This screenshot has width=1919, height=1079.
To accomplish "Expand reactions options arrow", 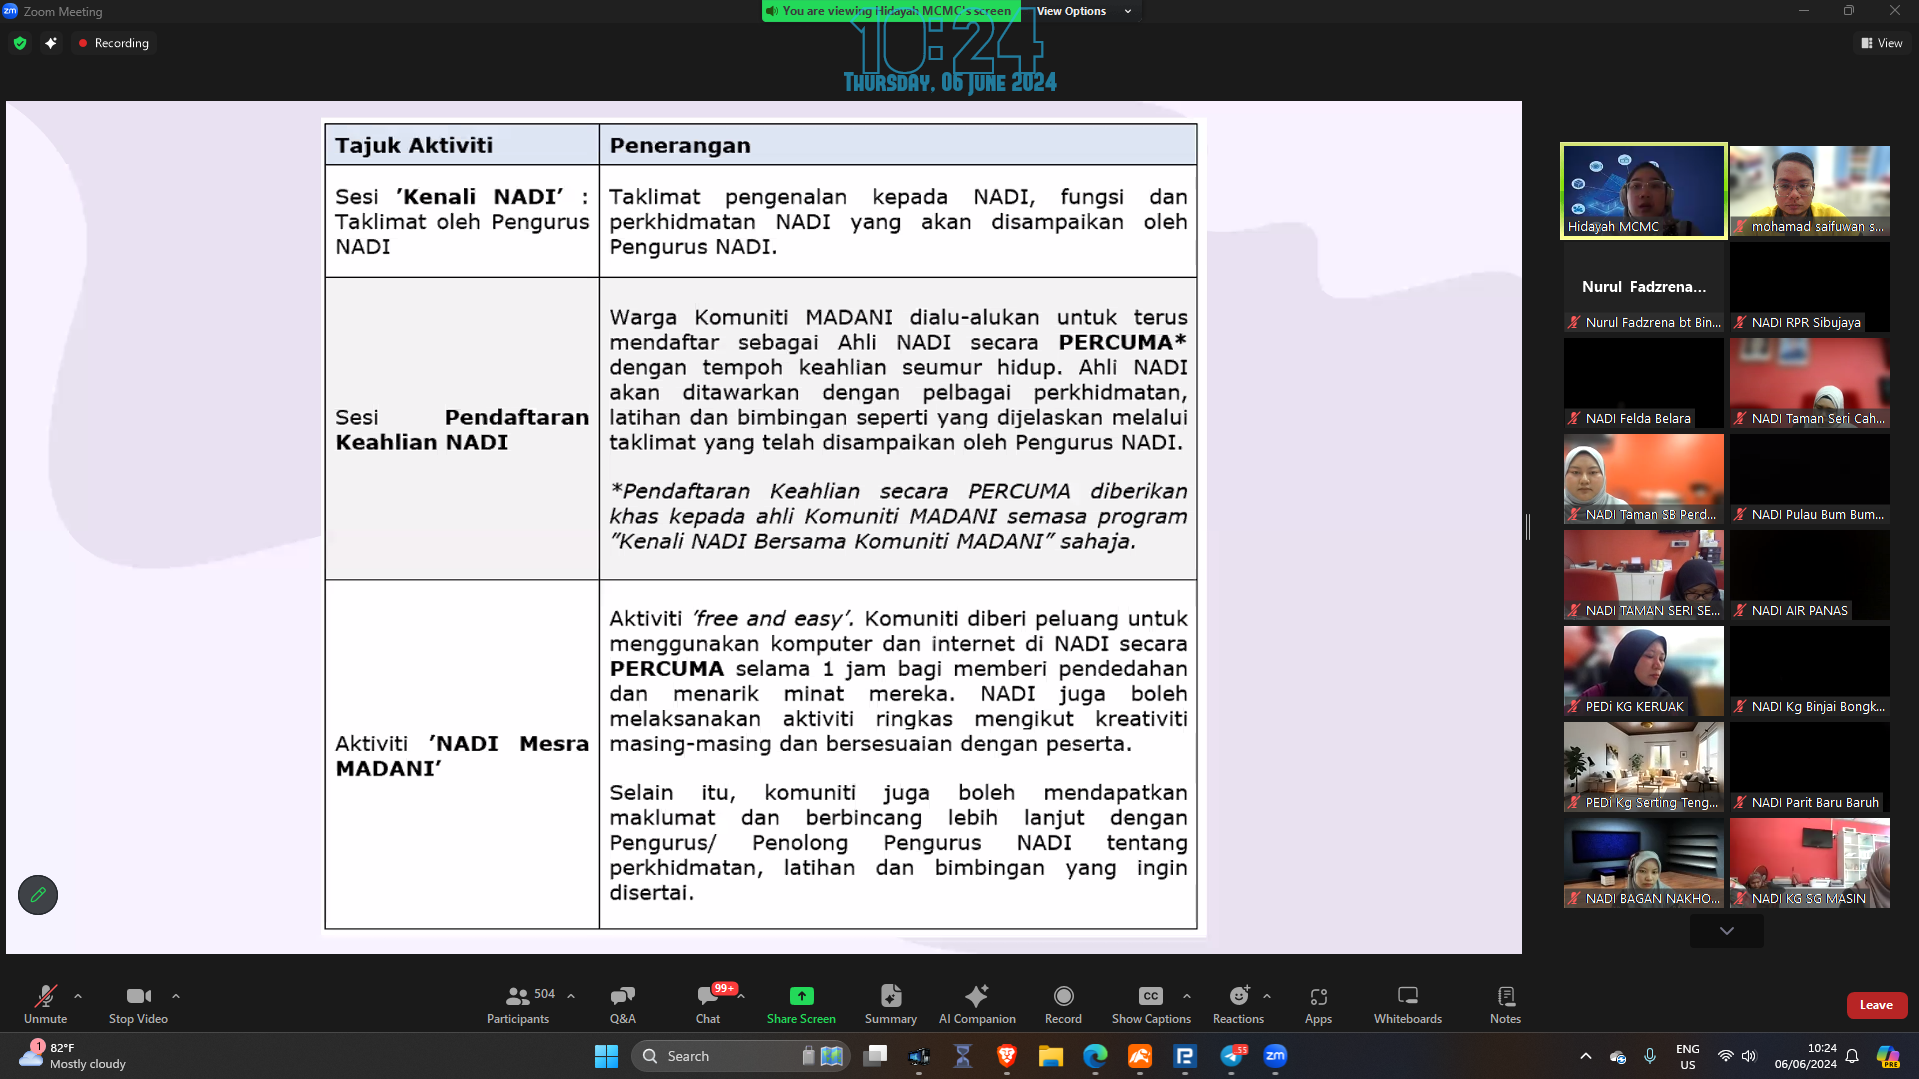I will (1267, 996).
